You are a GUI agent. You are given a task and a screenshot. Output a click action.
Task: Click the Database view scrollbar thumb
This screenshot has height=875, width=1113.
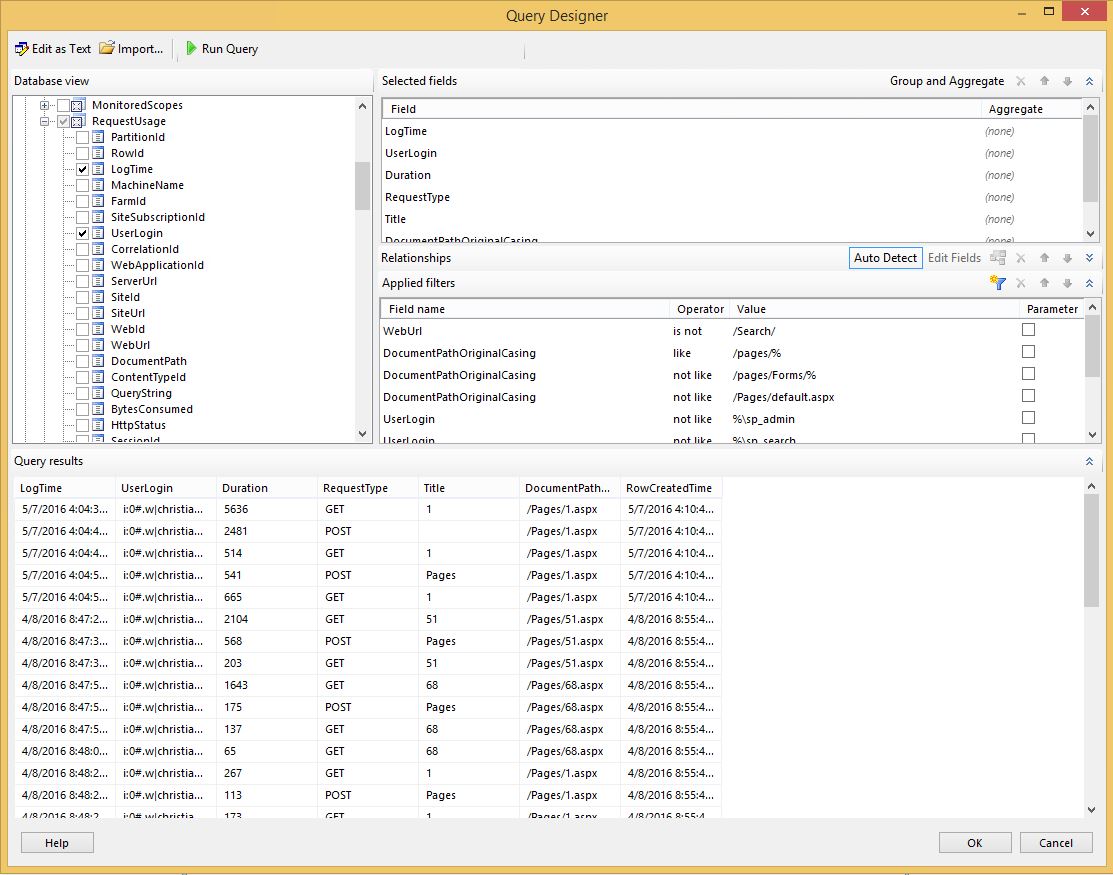[x=362, y=186]
